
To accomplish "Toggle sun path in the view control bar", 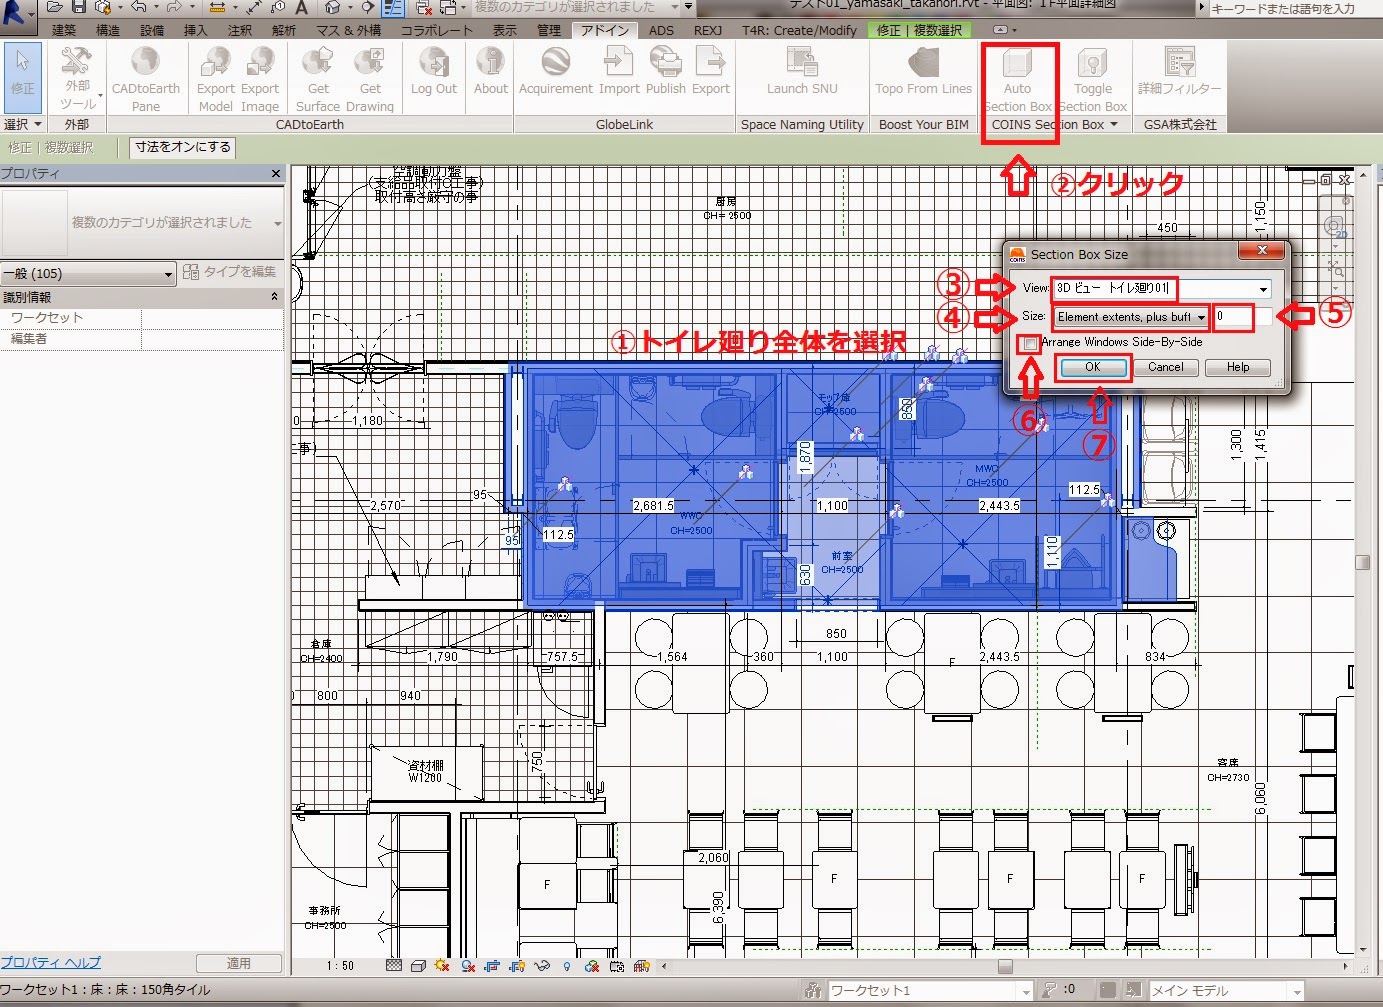I will 442,966.
